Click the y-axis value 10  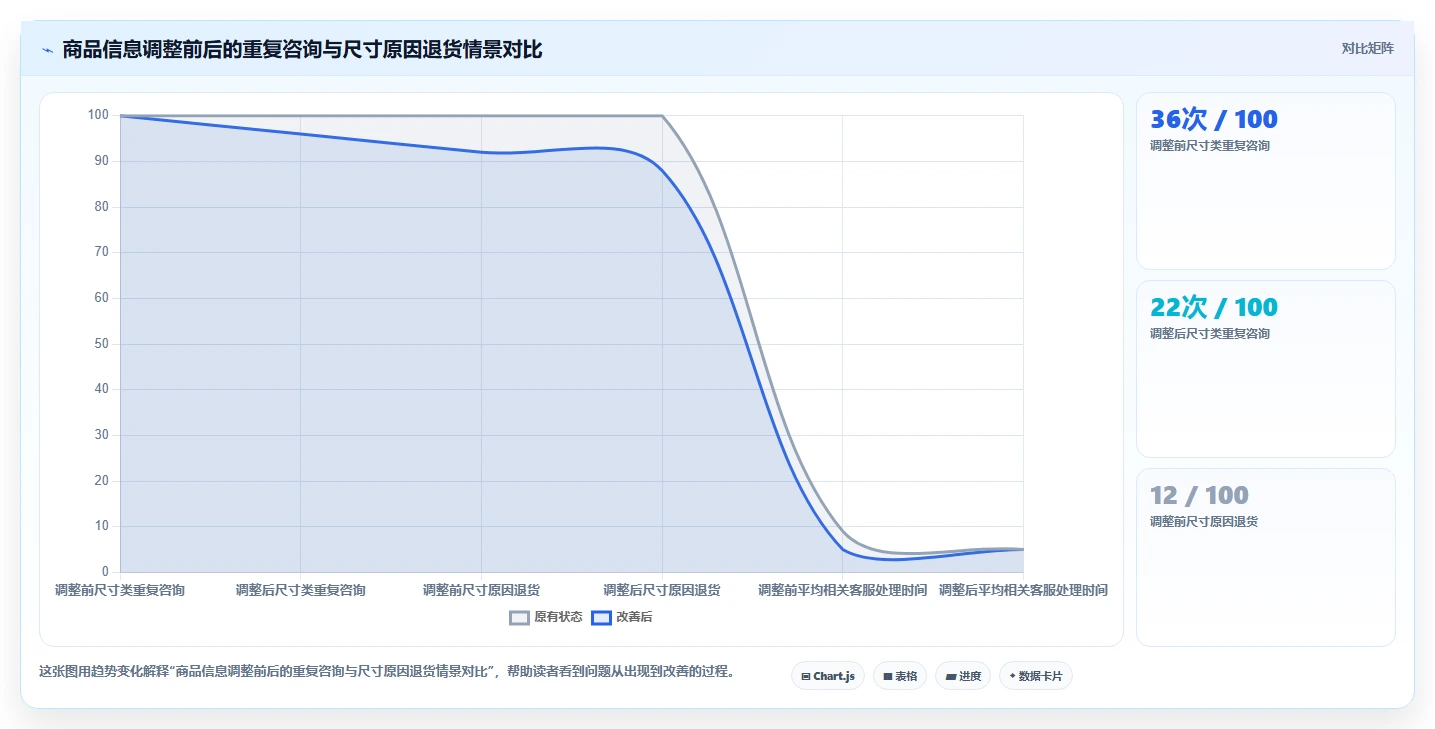102,526
